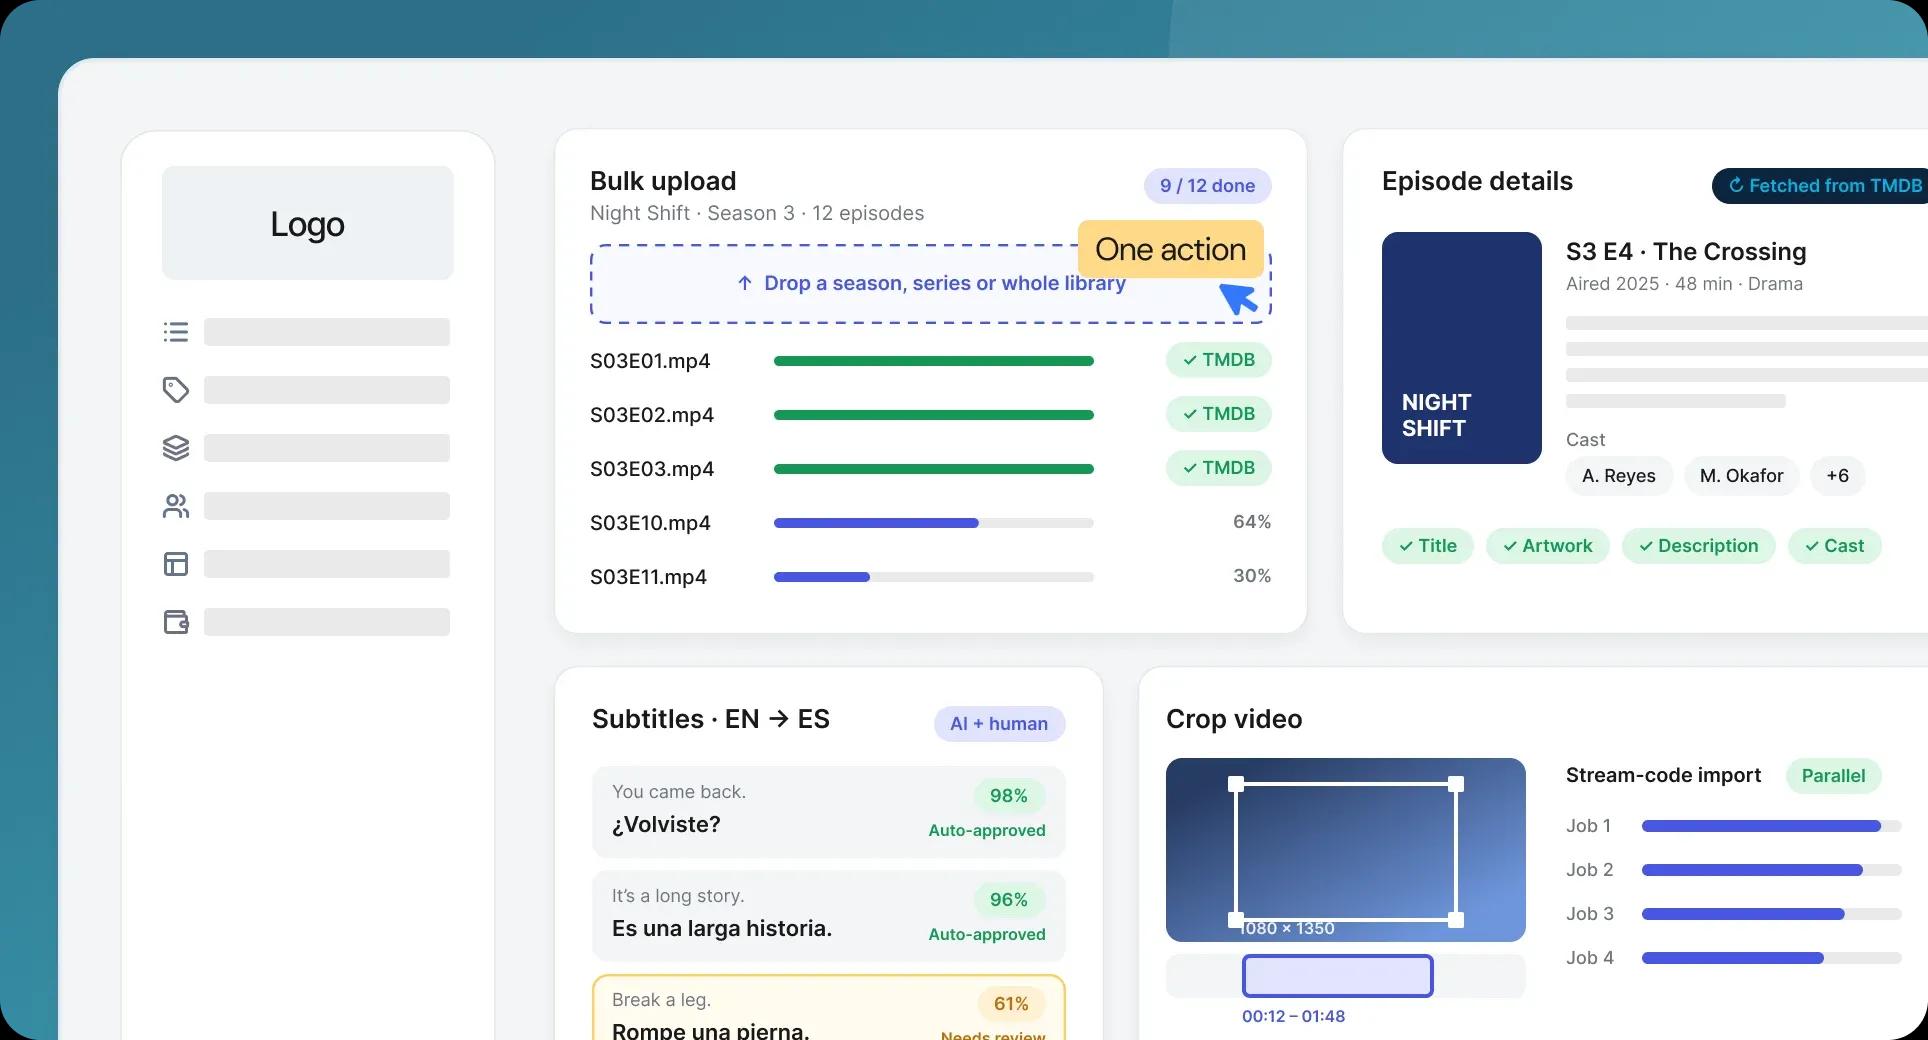Select the stacked layers sidebar icon
This screenshot has height=1040, width=1928.
176,448
